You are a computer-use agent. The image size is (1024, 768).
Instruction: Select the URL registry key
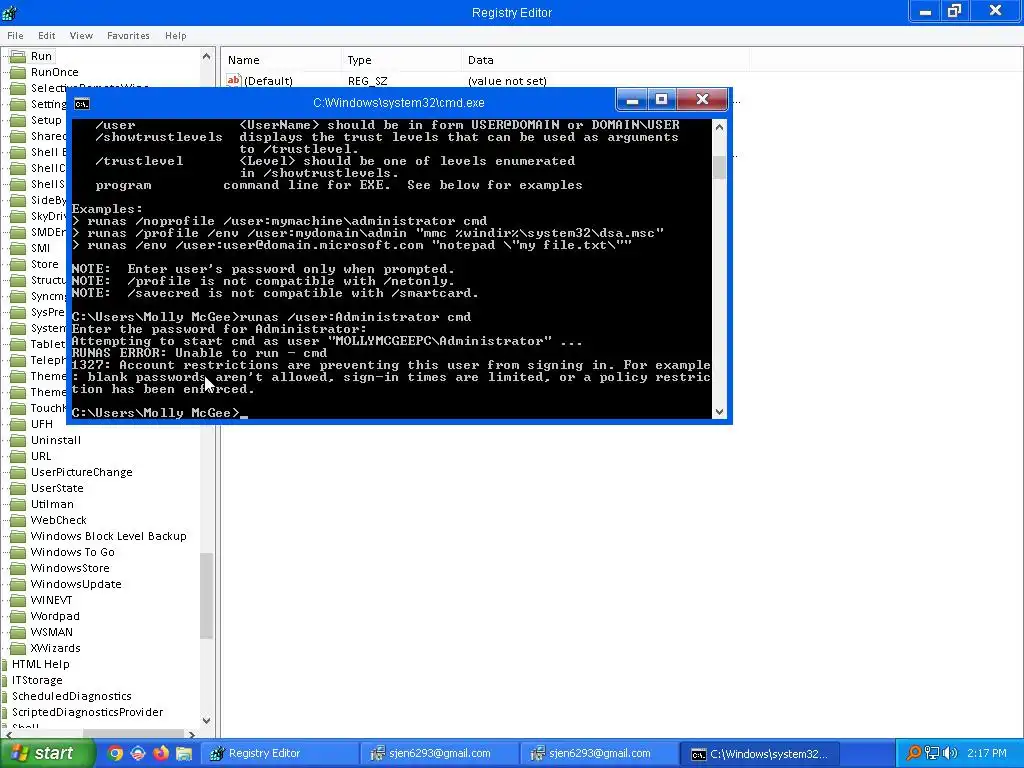[40, 456]
